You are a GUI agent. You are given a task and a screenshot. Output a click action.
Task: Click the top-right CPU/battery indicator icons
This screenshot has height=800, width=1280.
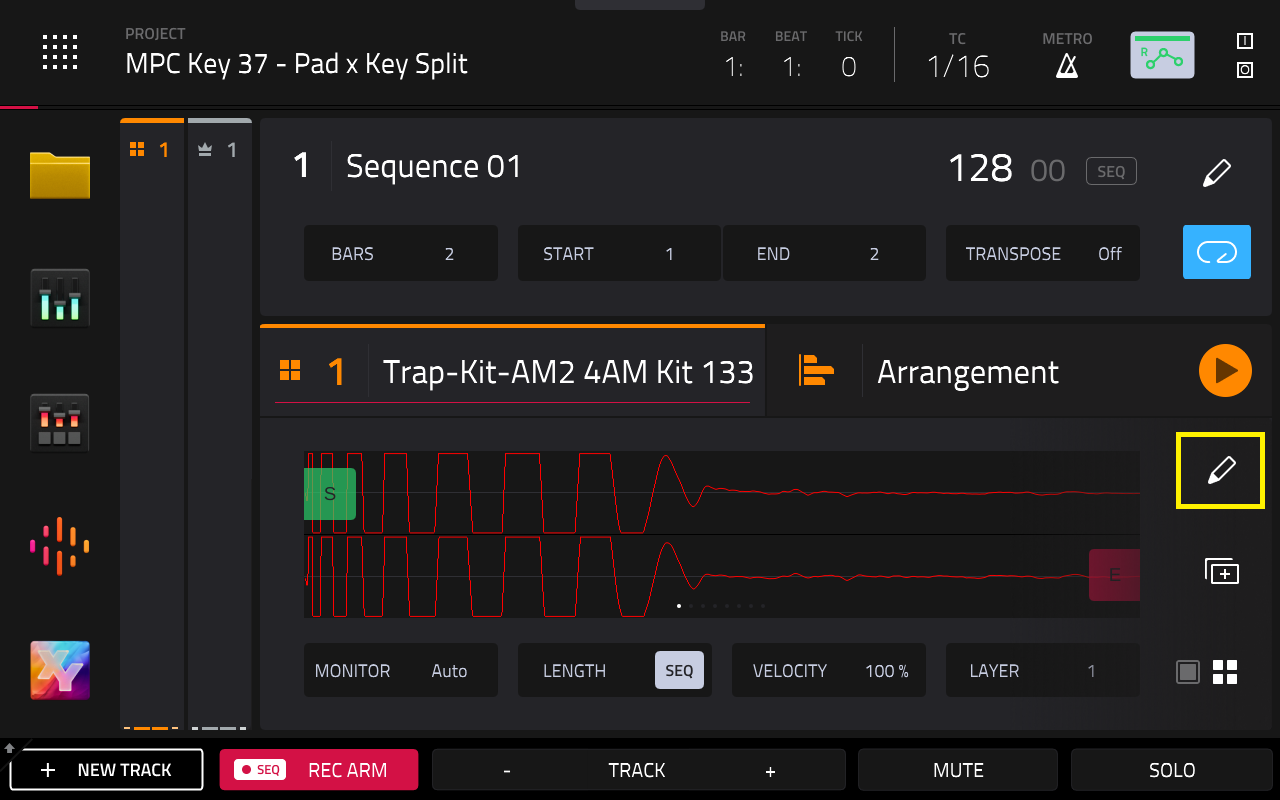[1245, 55]
